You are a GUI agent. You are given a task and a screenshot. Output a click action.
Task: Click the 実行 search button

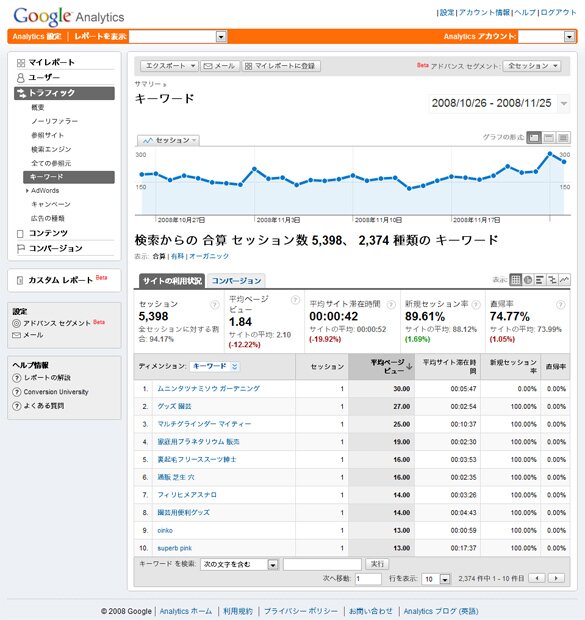(x=377, y=564)
